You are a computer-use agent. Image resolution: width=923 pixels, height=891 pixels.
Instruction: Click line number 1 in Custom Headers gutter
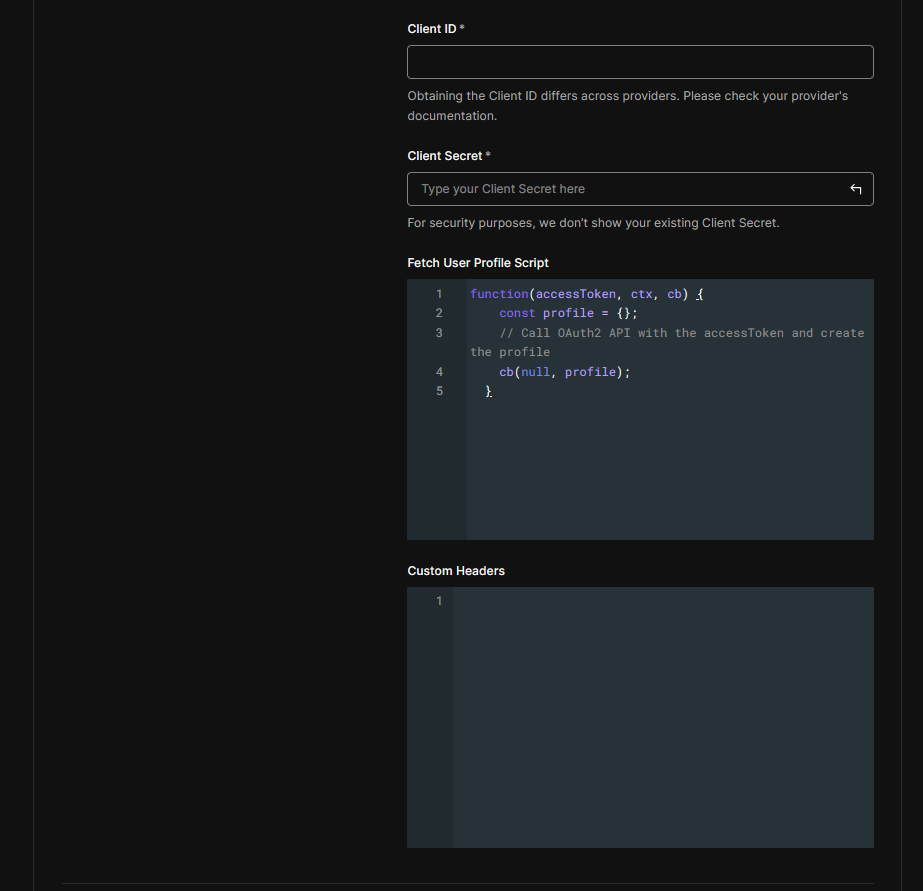(x=438, y=601)
